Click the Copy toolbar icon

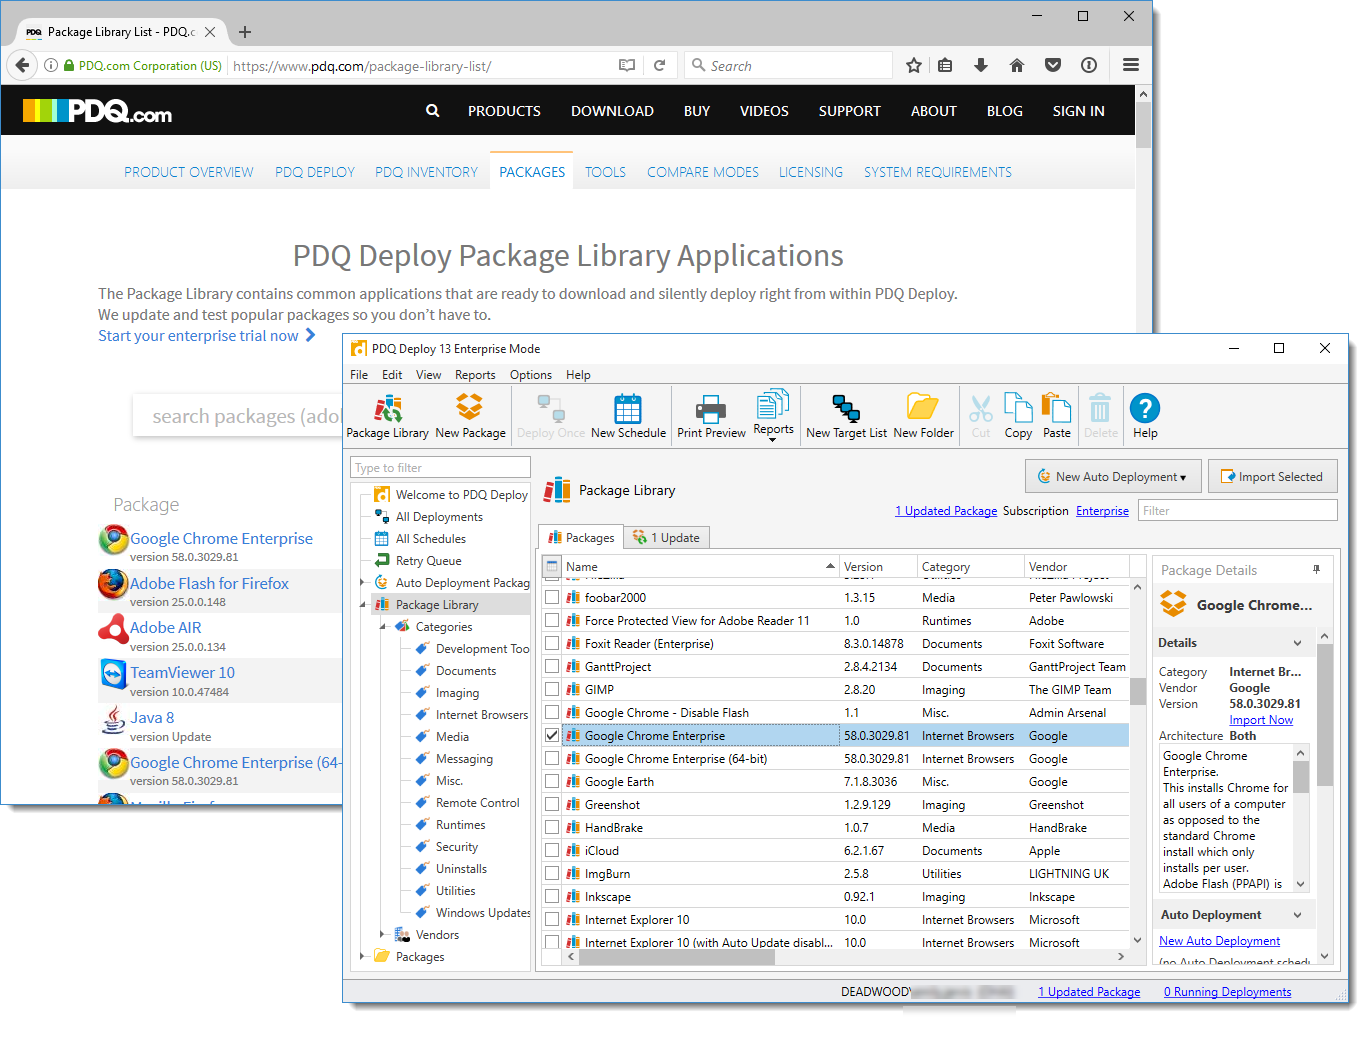pyautogui.click(x=1018, y=415)
